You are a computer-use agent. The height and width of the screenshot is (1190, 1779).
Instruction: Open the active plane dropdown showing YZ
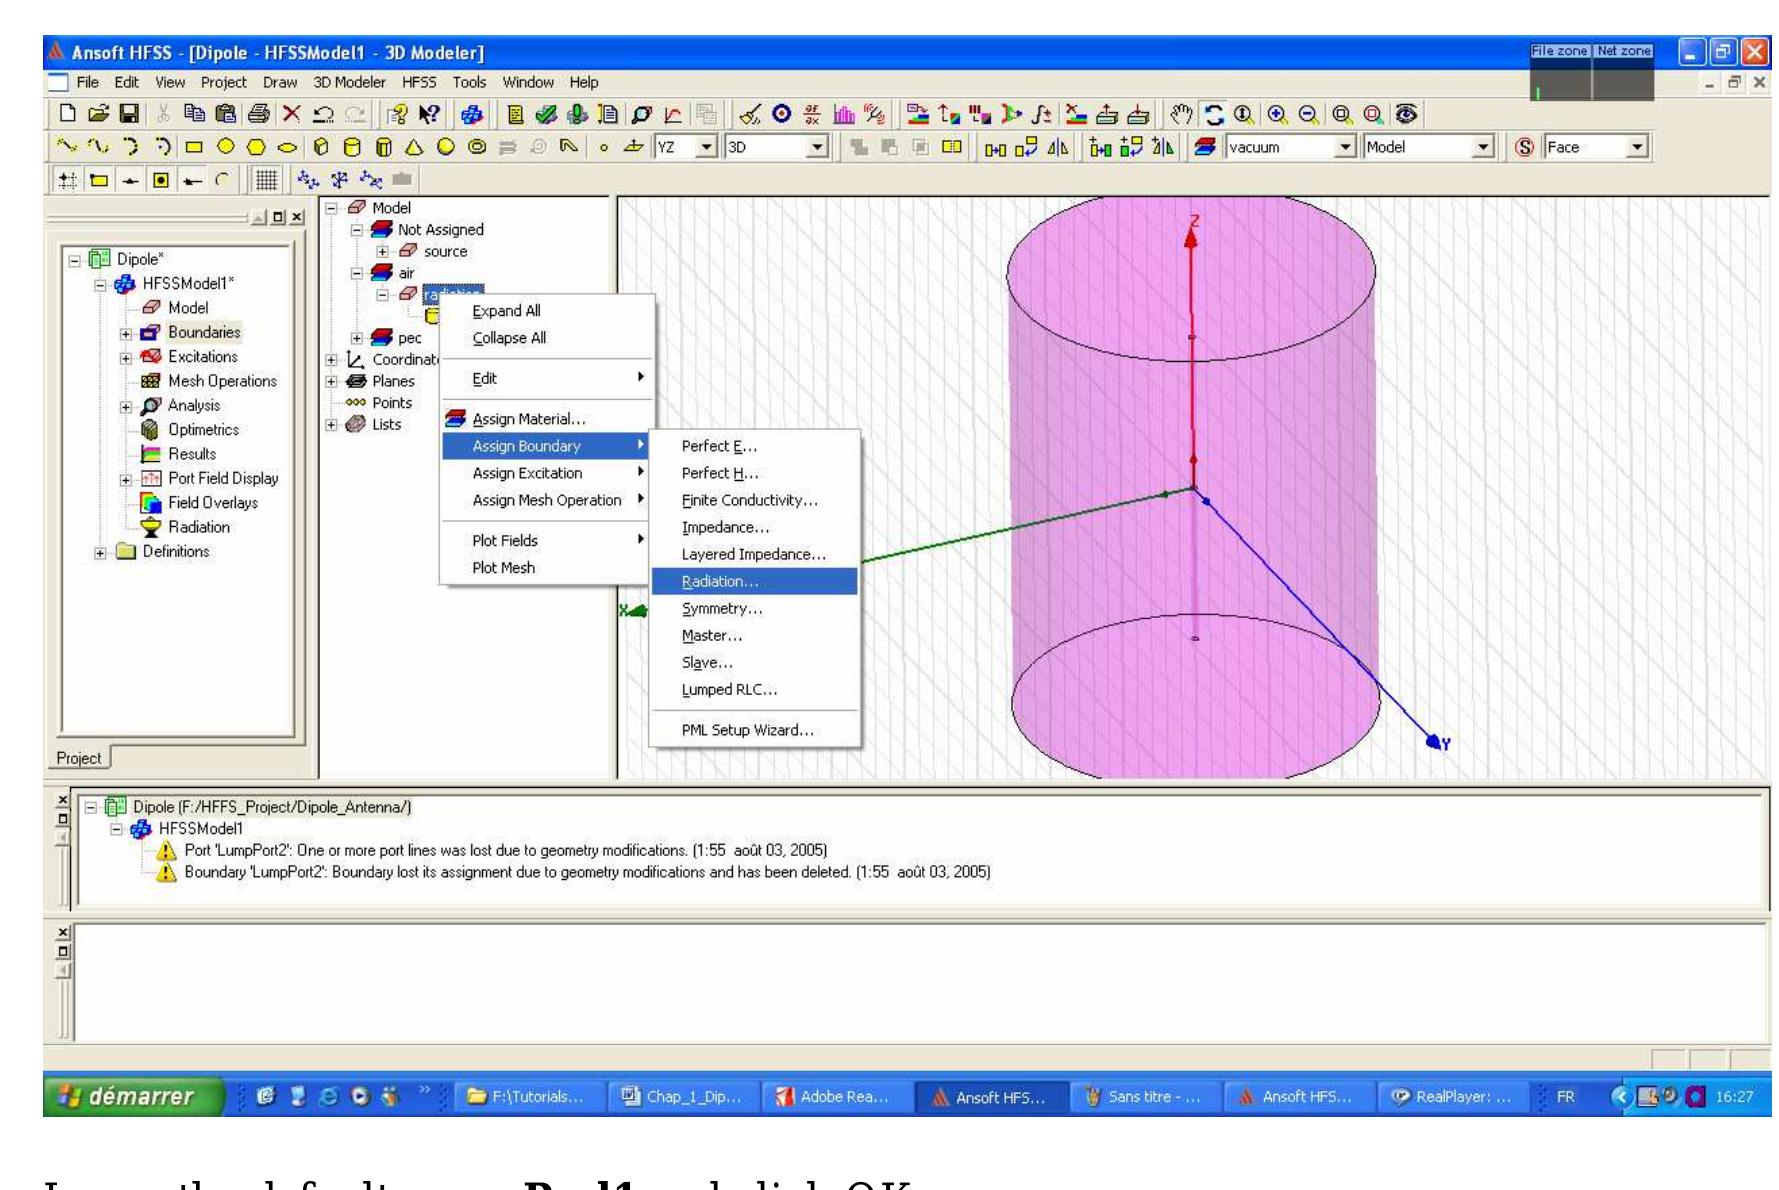pyautogui.click(x=707, y=147)
